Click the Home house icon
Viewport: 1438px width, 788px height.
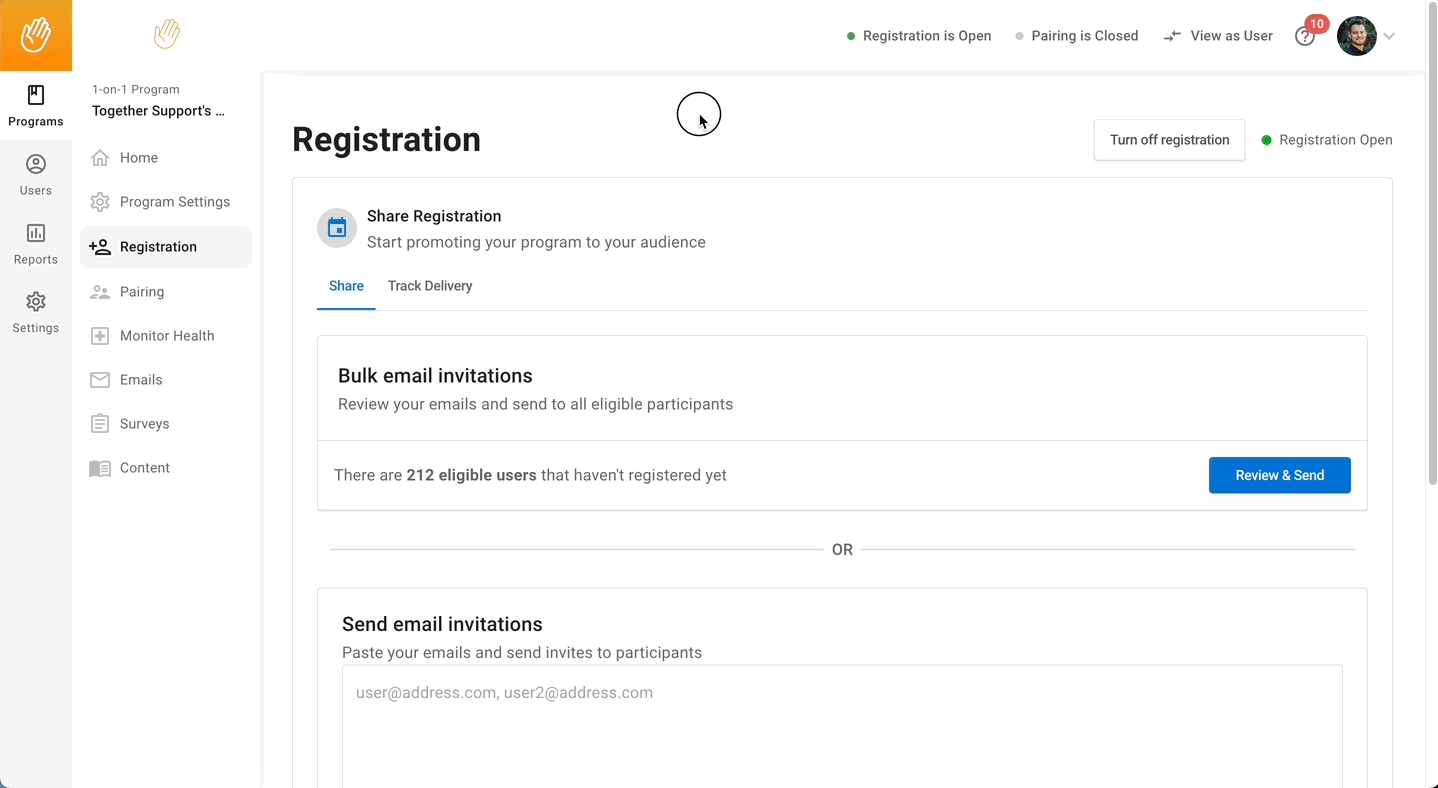tap(100, 158)
